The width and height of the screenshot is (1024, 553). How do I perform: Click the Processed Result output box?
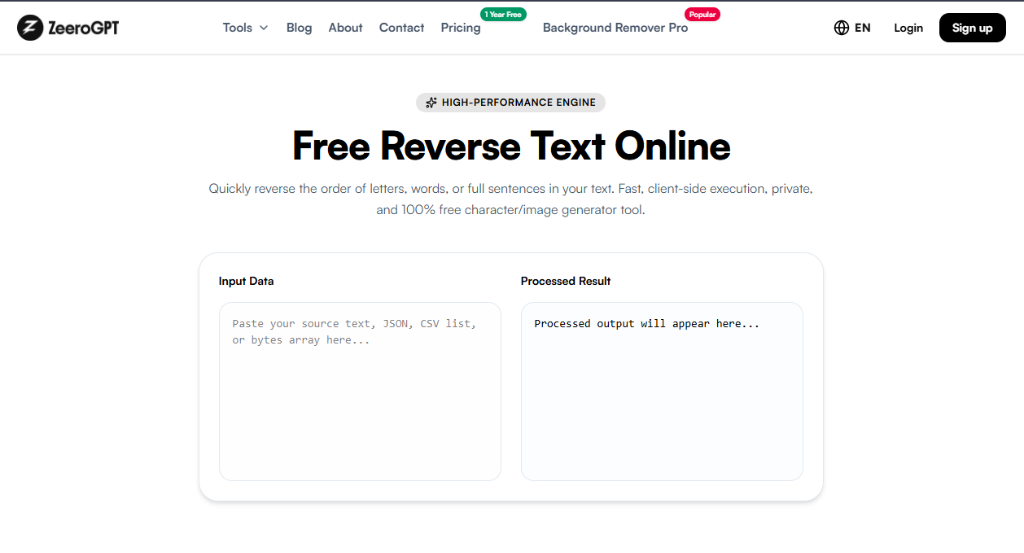[x=662, y=391]
